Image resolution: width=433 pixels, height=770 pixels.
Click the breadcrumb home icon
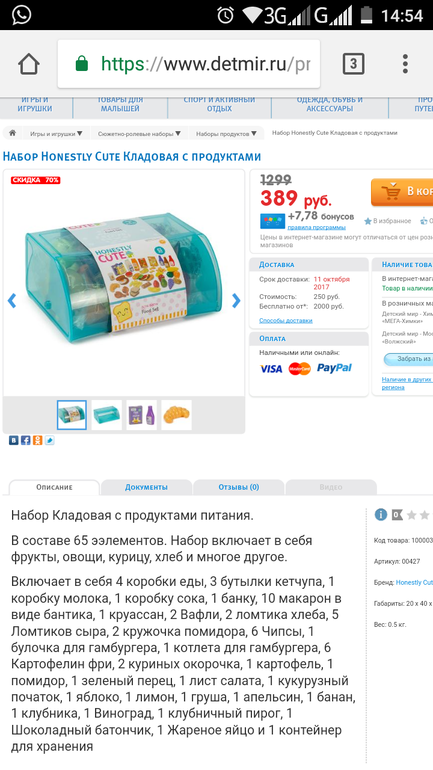pyautogui.click(x=13, y=133)
